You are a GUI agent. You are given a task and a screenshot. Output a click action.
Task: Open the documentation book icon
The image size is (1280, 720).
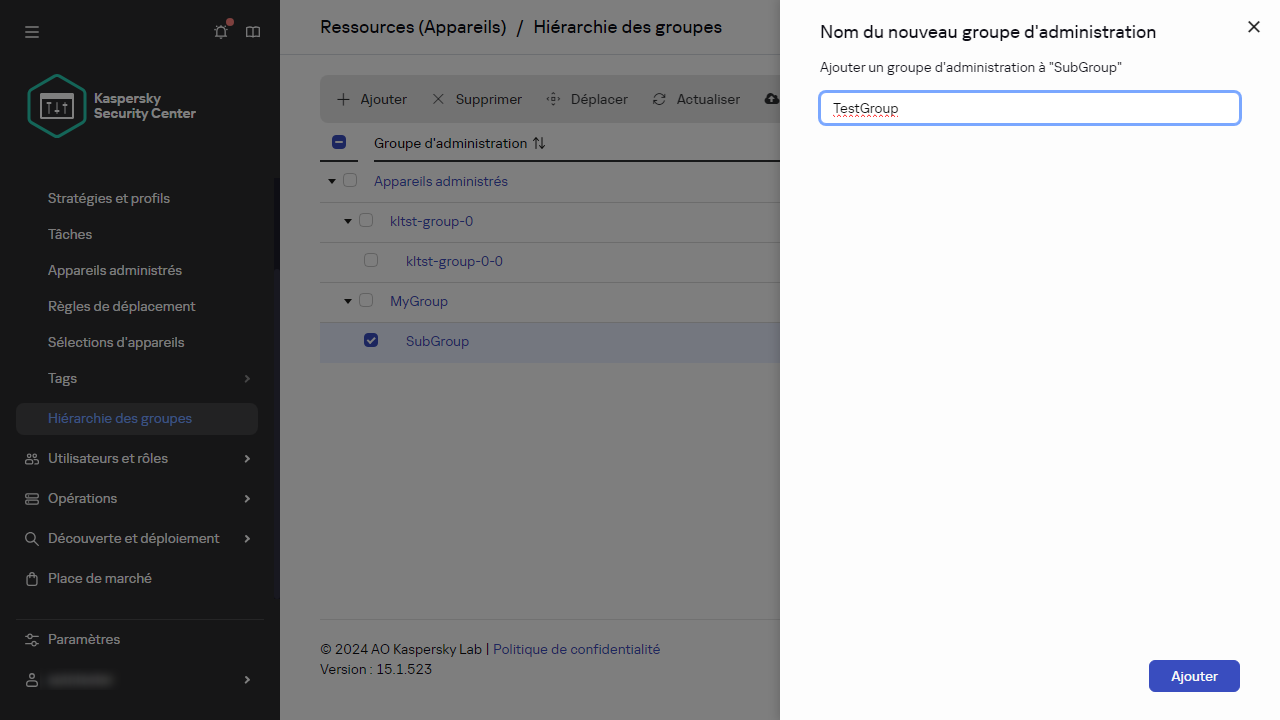(253, 32)
